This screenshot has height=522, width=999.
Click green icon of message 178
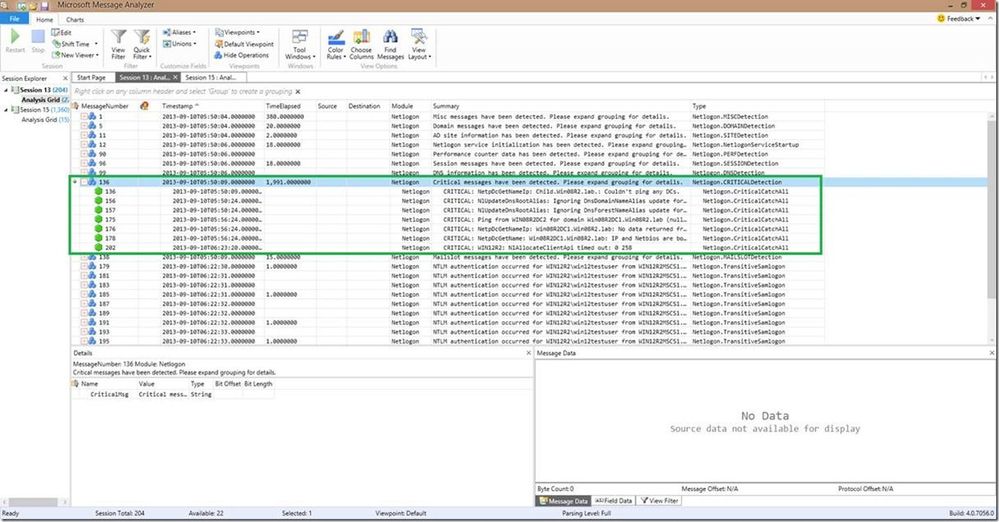point(98,238)
